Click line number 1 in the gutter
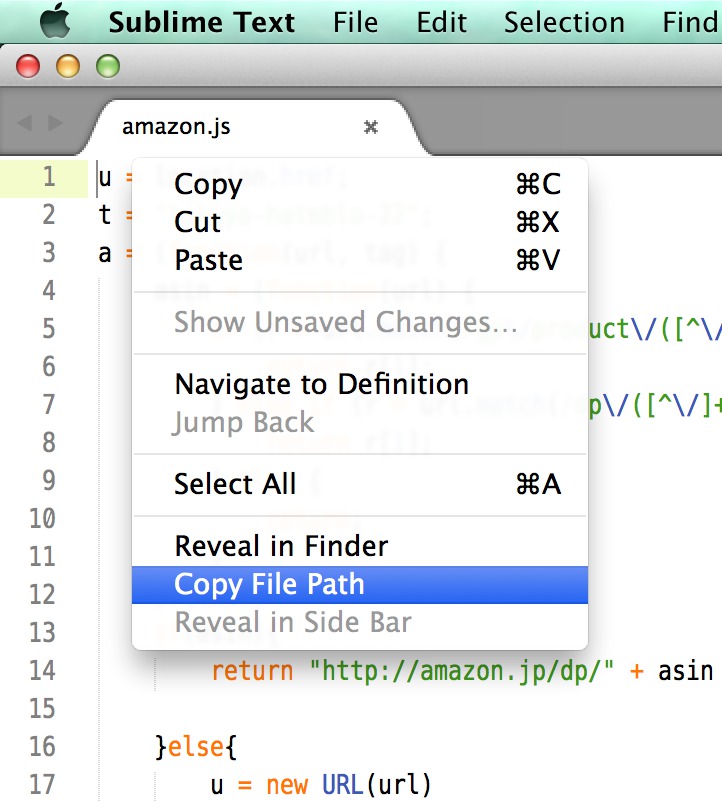 point(49,177)
